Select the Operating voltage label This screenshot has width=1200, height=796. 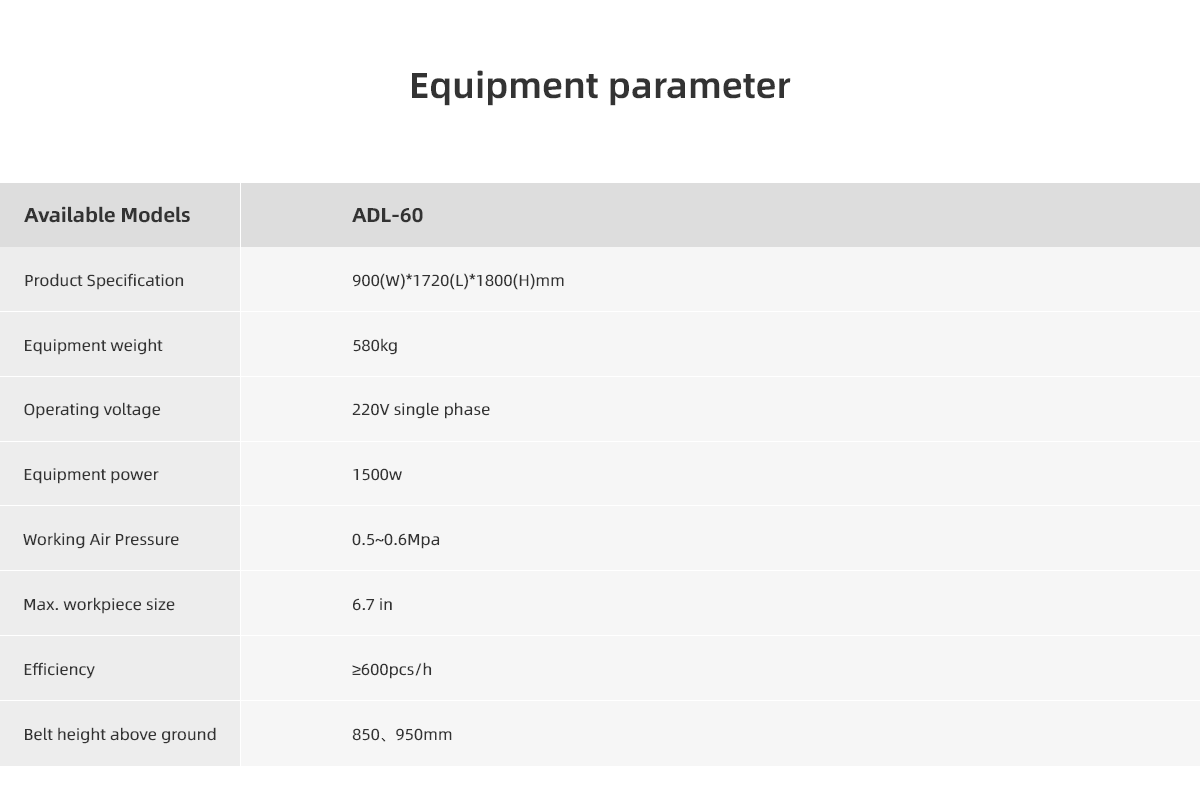[x=92, y=409]
